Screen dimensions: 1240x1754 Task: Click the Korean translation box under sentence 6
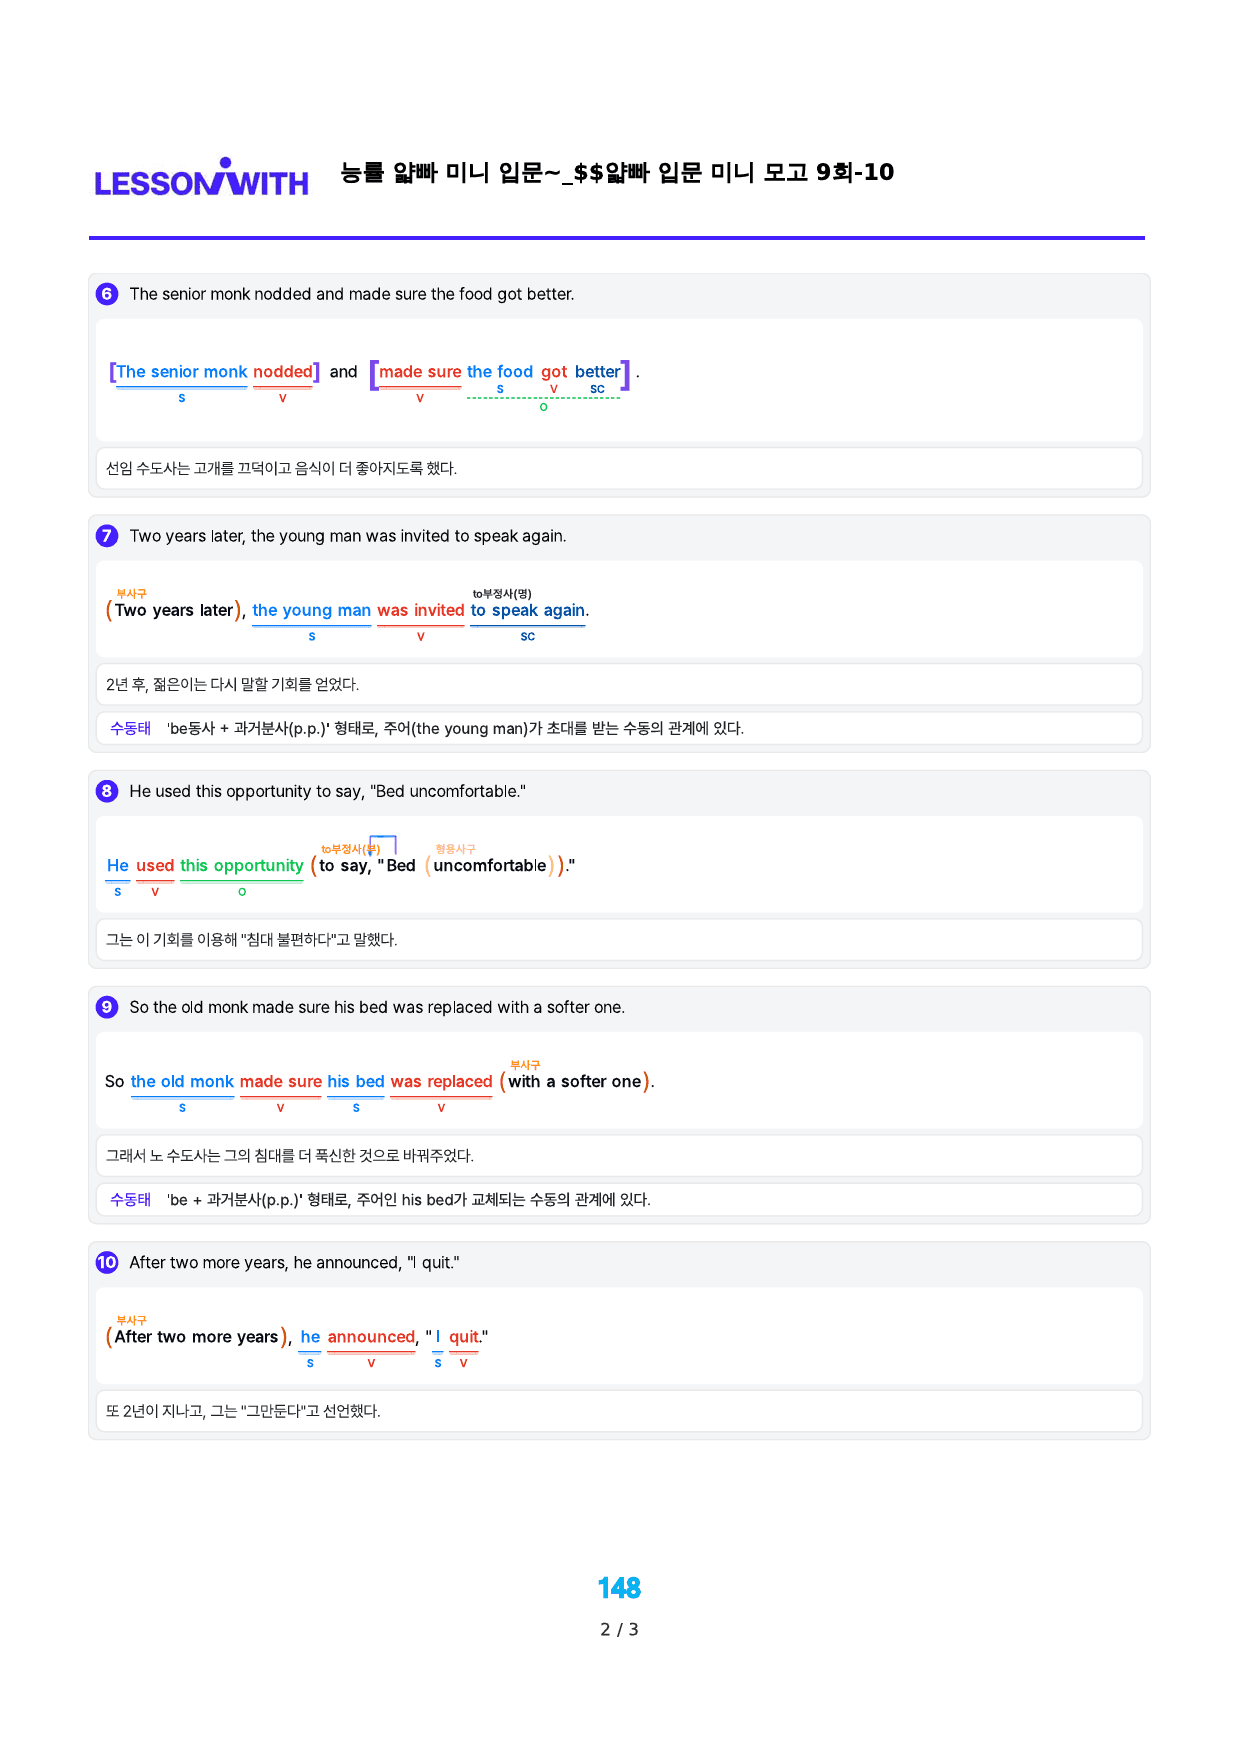(619, 468)
